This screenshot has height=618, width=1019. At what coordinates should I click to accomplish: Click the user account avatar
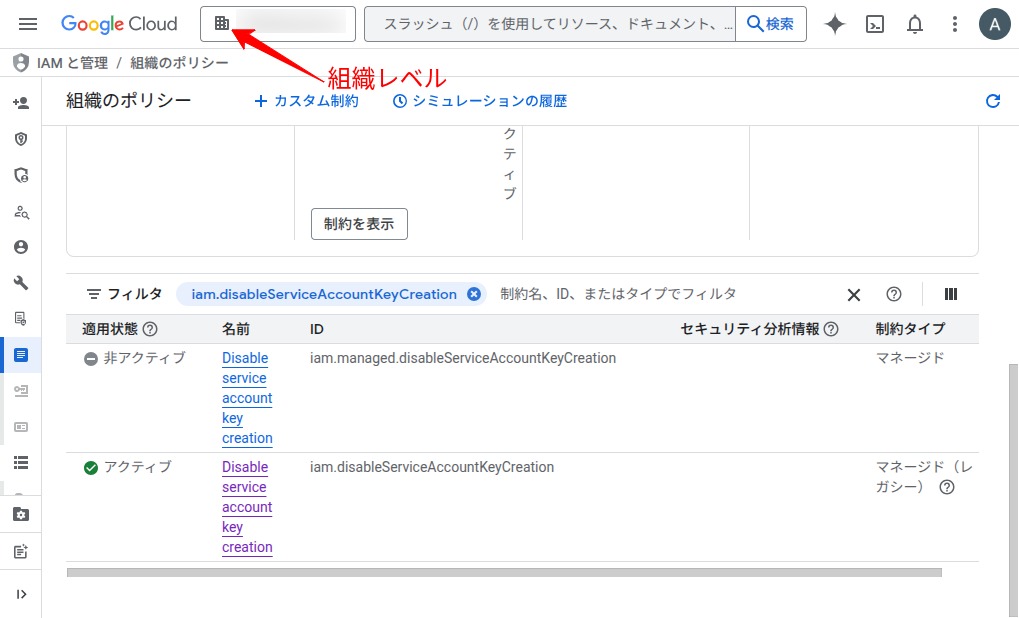(x=994, y=24)
